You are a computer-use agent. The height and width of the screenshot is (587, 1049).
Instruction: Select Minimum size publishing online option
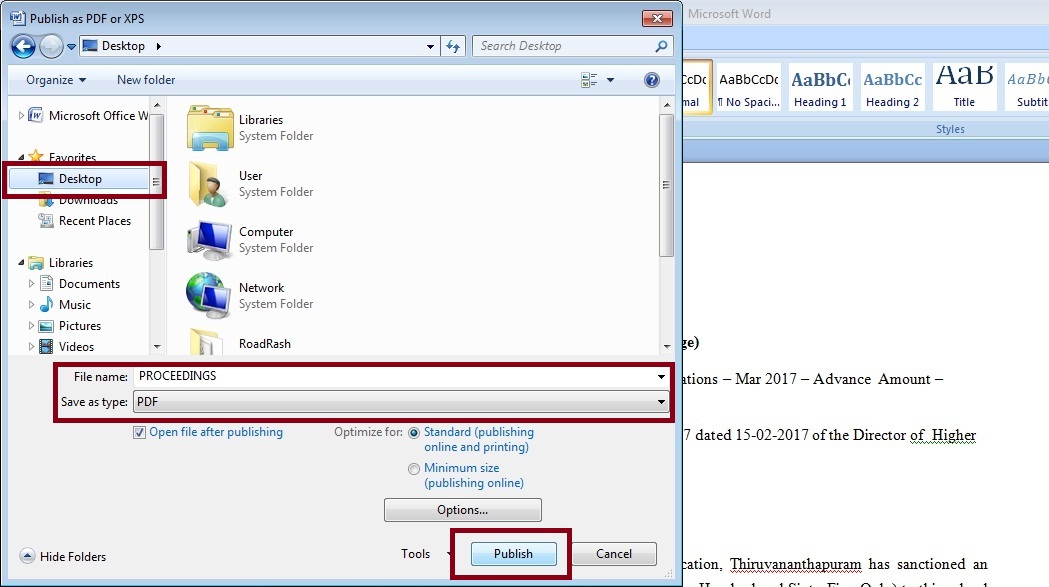tap(414, 469)
